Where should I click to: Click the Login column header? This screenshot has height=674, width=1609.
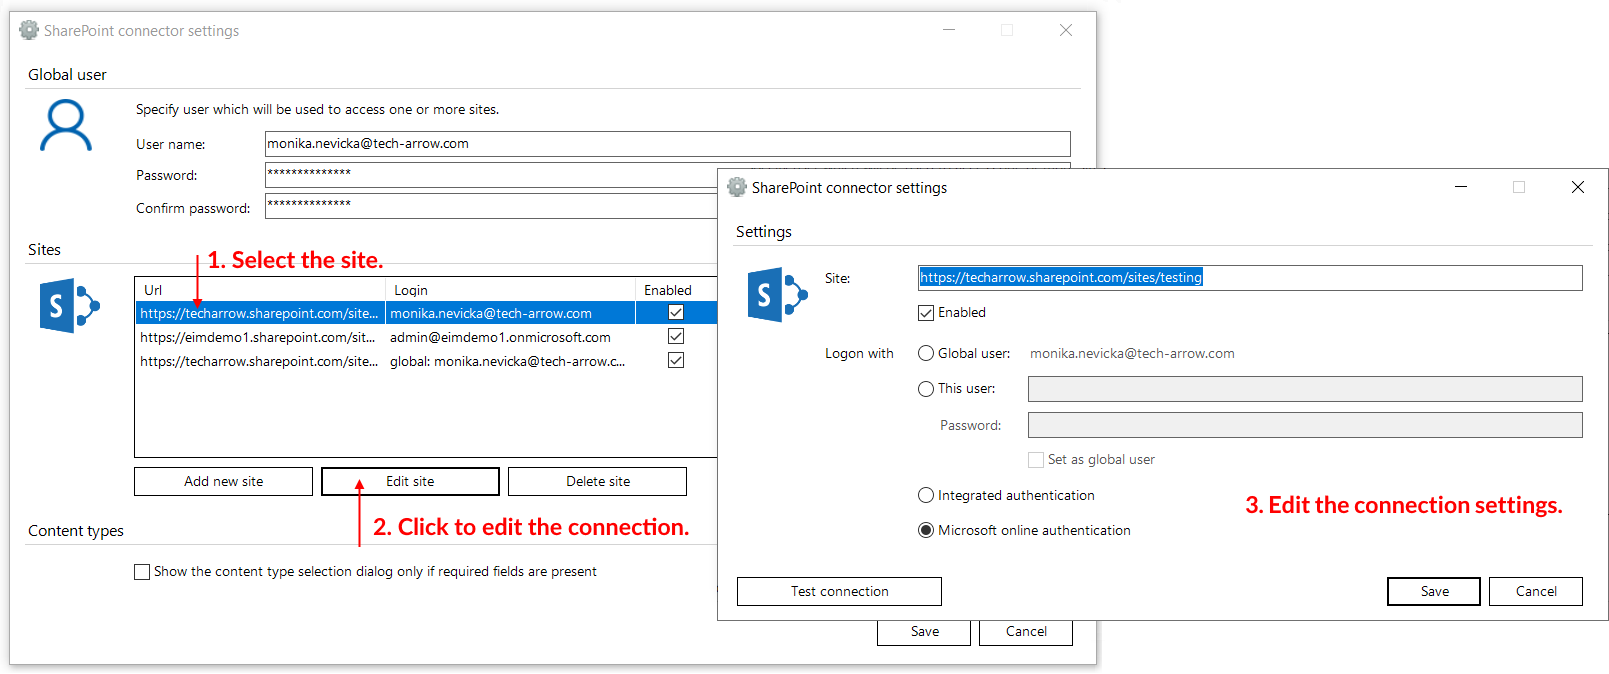[x=511, y=290]
